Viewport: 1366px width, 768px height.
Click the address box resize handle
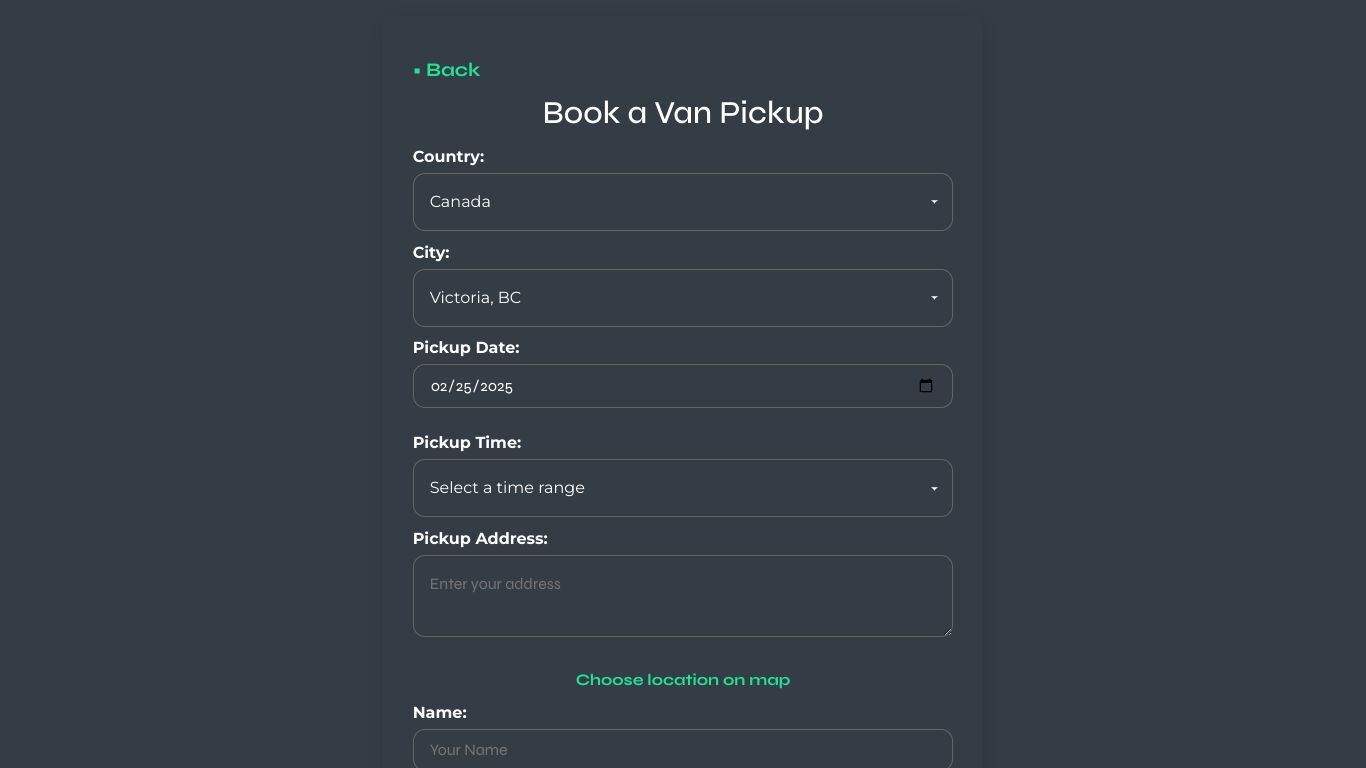coord(946,630)
